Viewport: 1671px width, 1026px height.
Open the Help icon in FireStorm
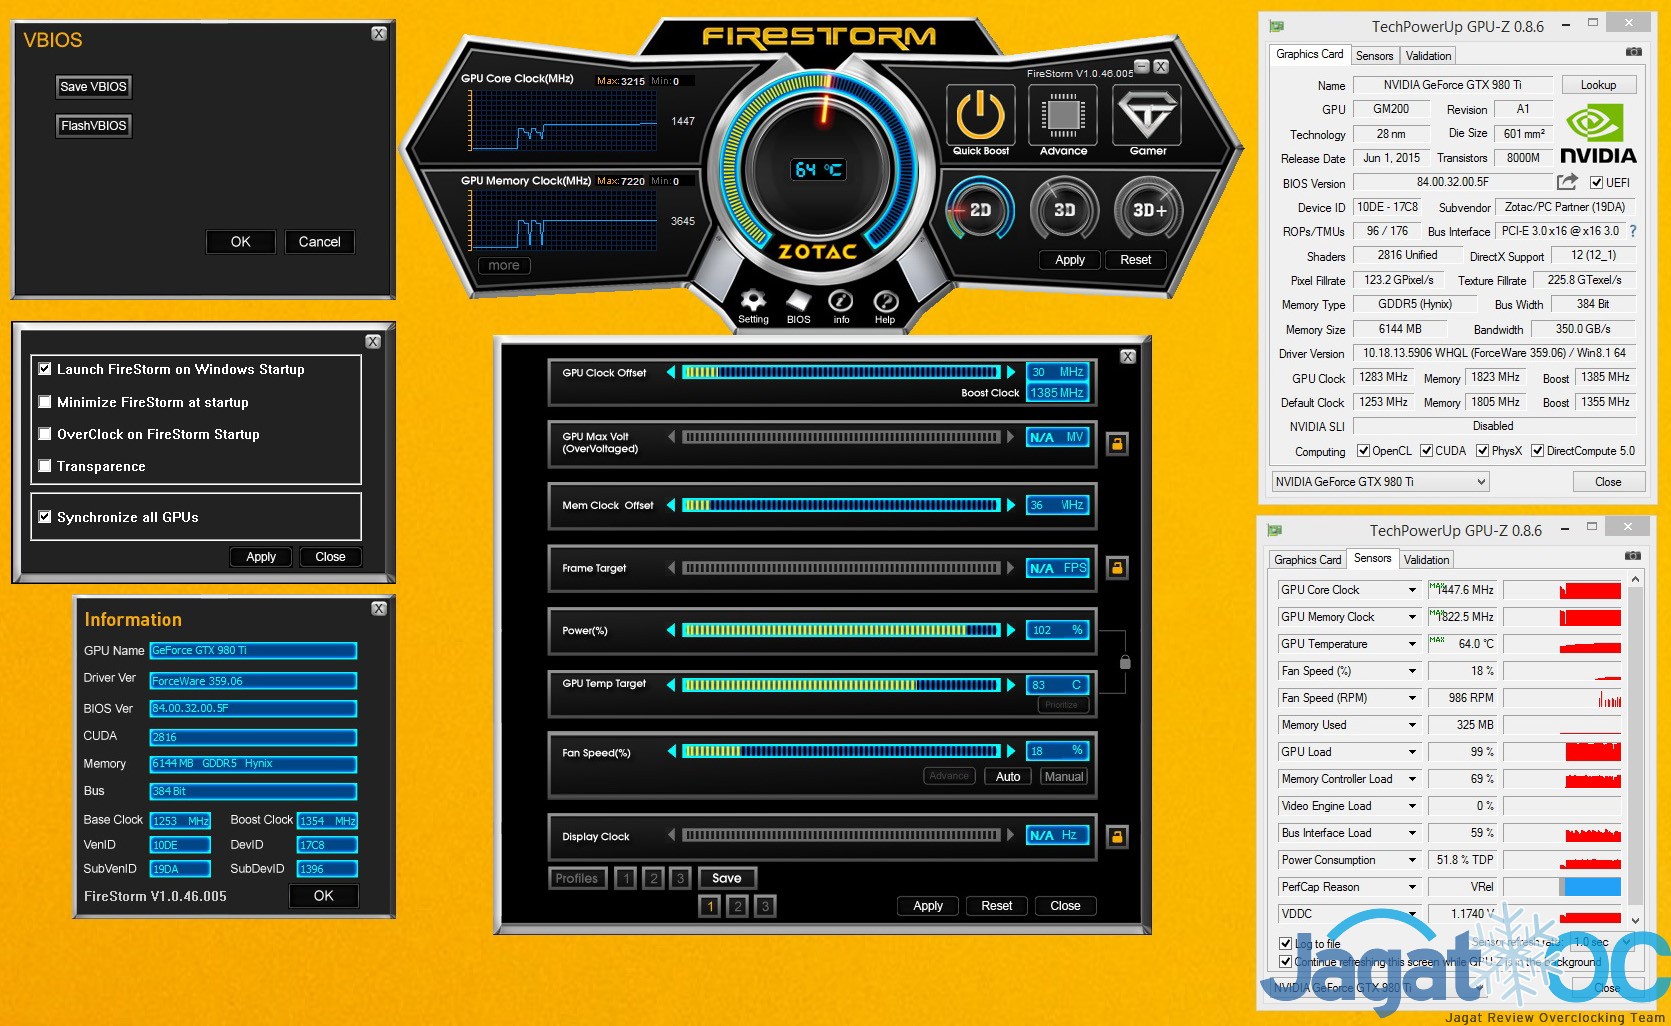tap(886, 302)
